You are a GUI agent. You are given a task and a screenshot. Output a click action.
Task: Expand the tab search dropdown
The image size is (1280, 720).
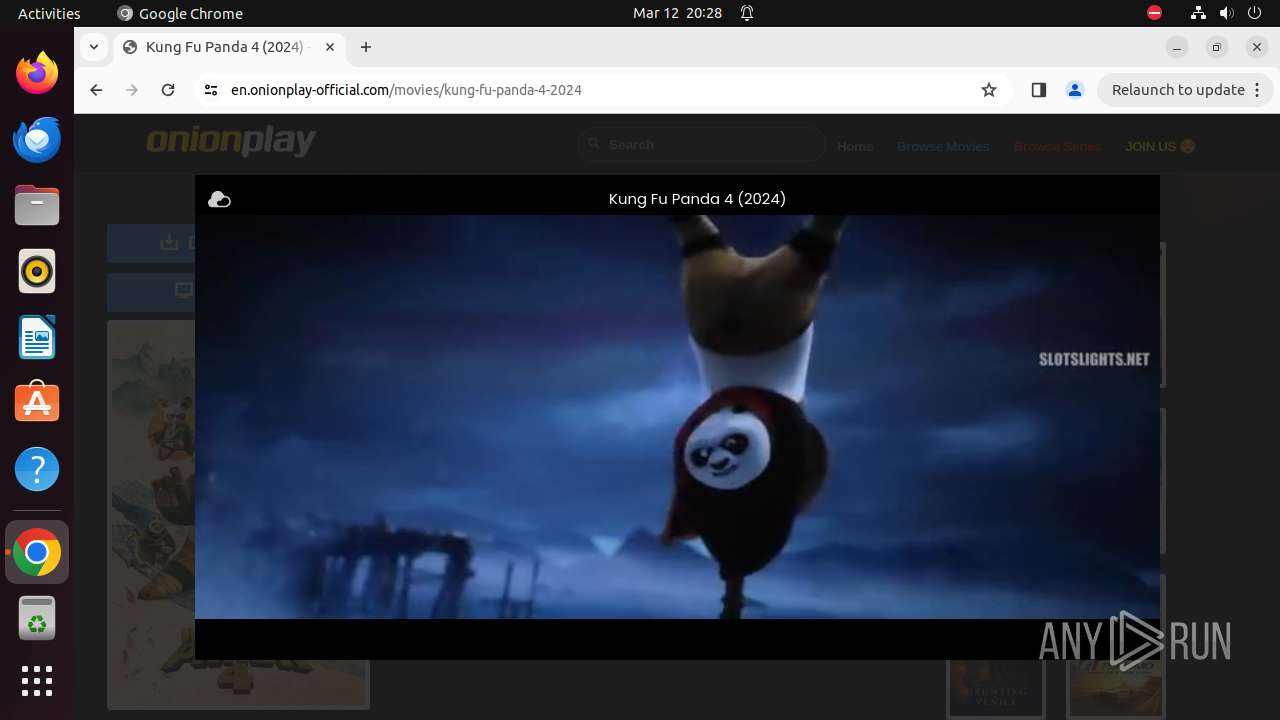click(93, 47)
